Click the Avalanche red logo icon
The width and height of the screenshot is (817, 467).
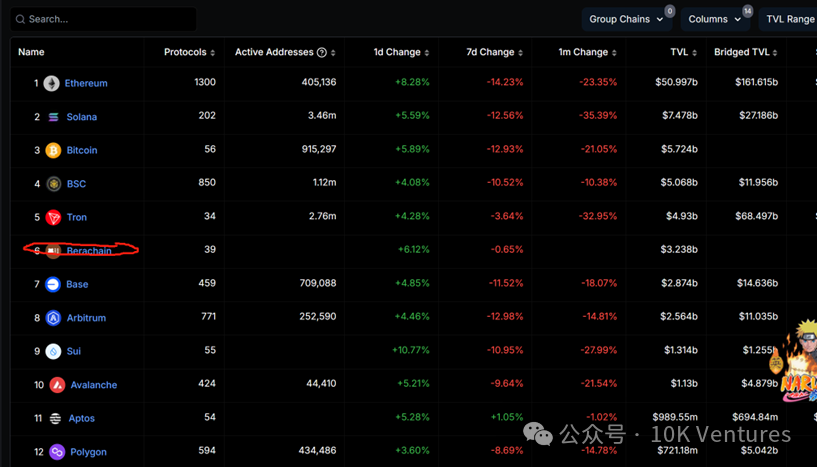57,385
